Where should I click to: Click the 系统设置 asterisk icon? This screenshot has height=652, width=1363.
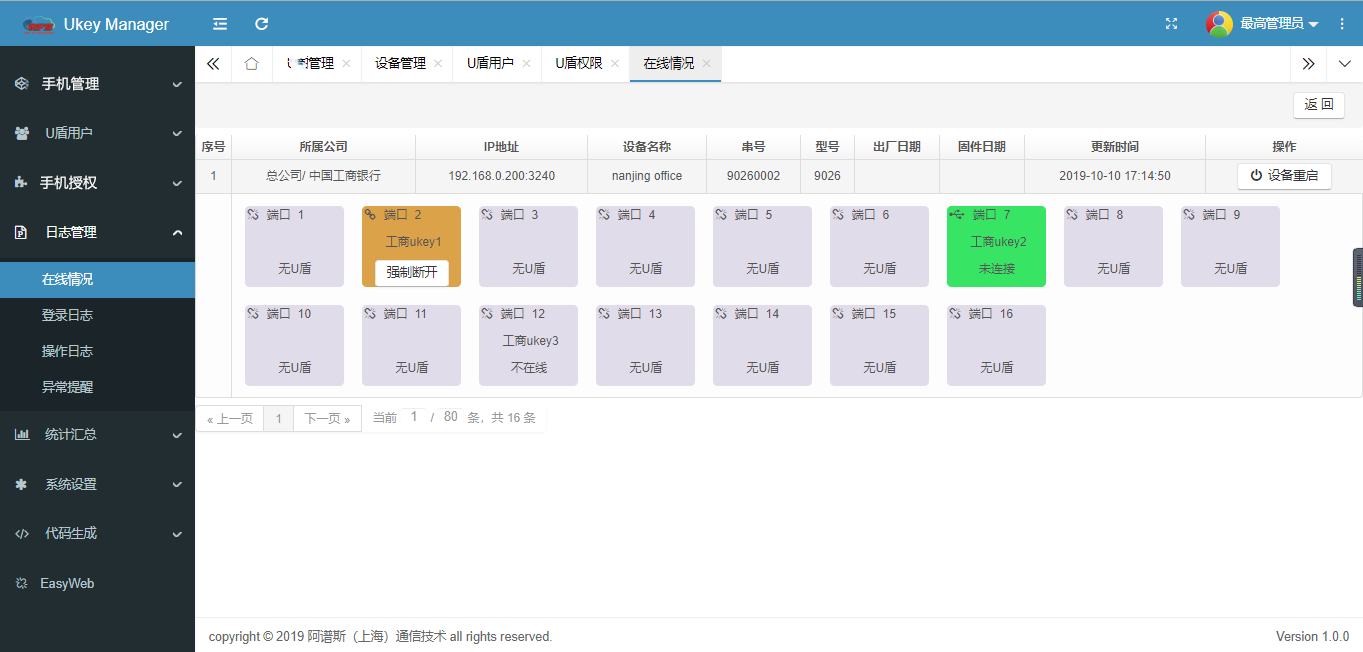click(21, 484)
